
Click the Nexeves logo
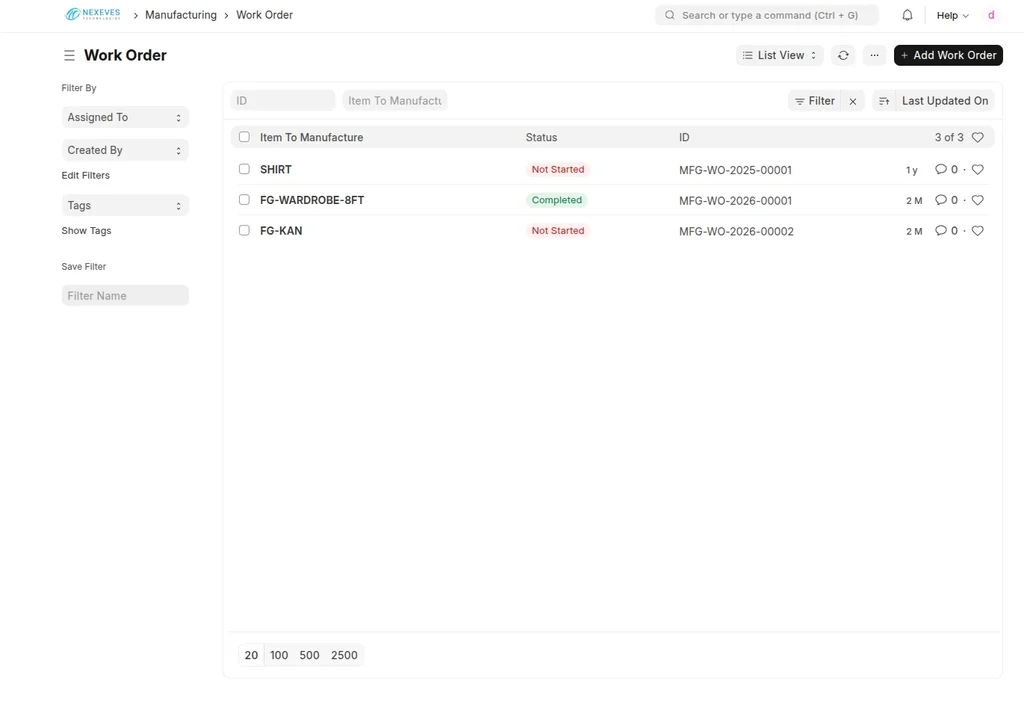click(93, 14)
